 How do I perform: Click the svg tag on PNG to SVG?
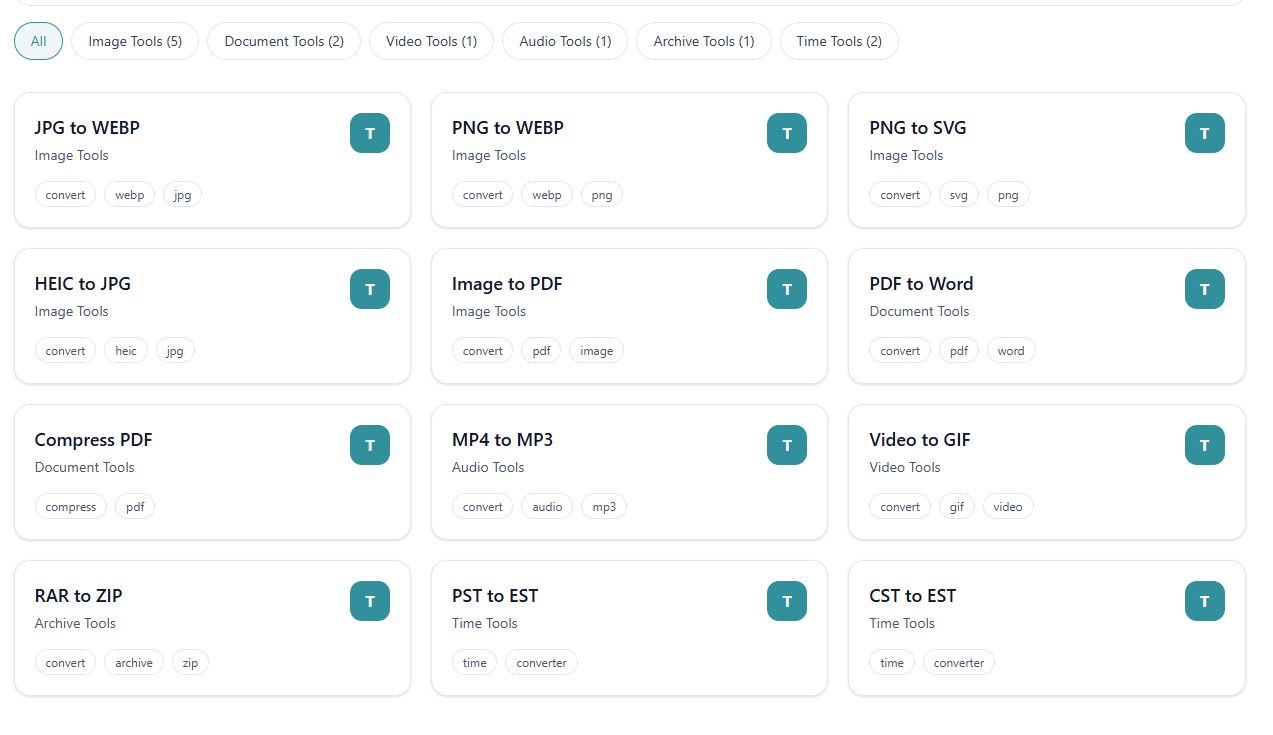tap(958, 194)
